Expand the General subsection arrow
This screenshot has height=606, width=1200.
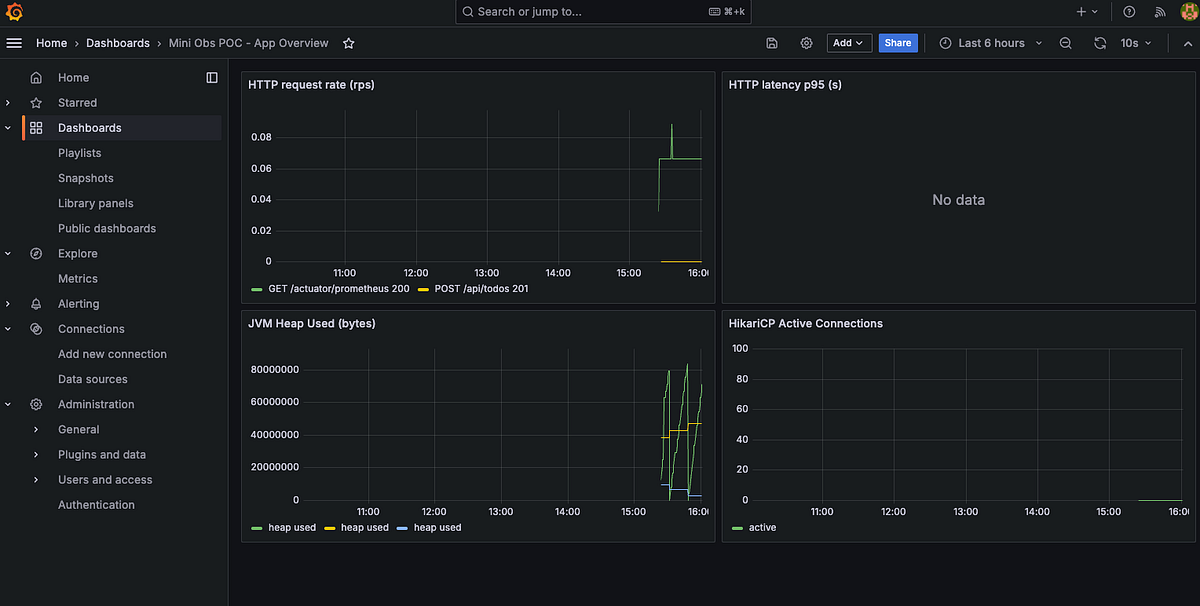[36, 429]
